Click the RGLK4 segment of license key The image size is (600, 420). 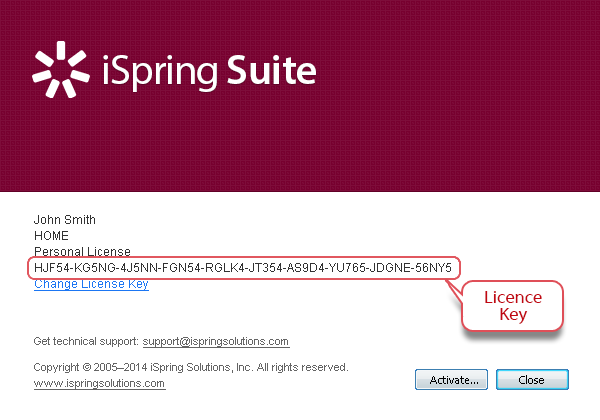click(x=225, y=268)
